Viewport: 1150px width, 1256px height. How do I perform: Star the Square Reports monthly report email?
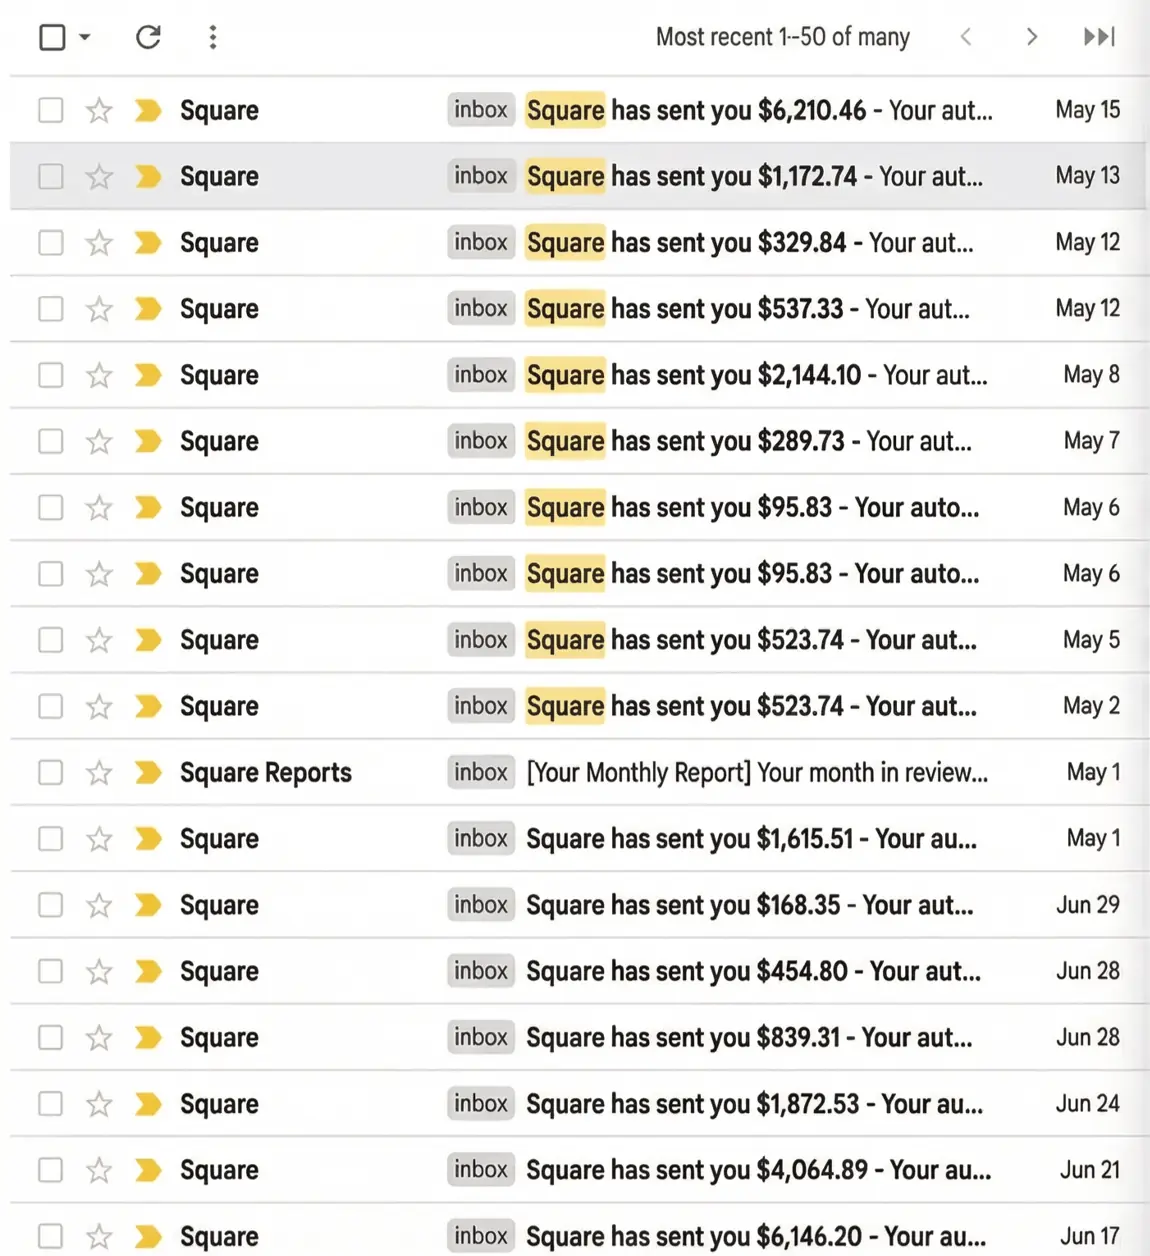(99, 773)
